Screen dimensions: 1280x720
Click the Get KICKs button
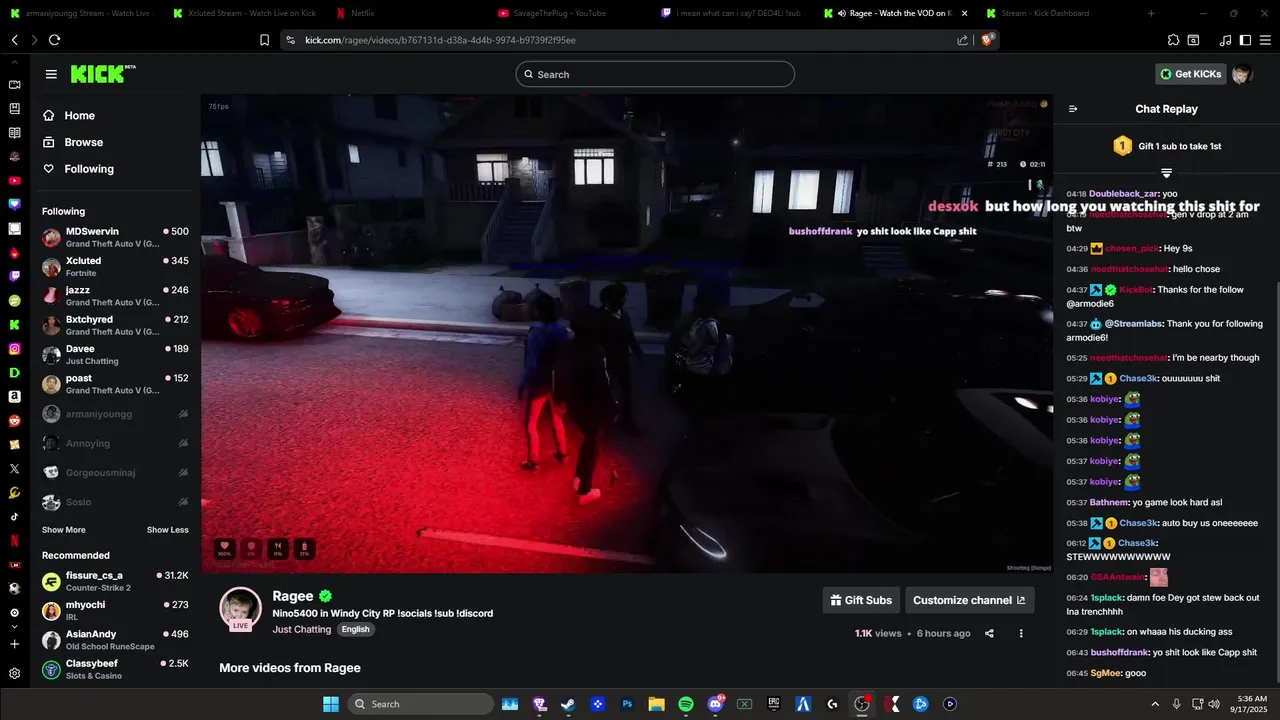(x=1190, y=74)
